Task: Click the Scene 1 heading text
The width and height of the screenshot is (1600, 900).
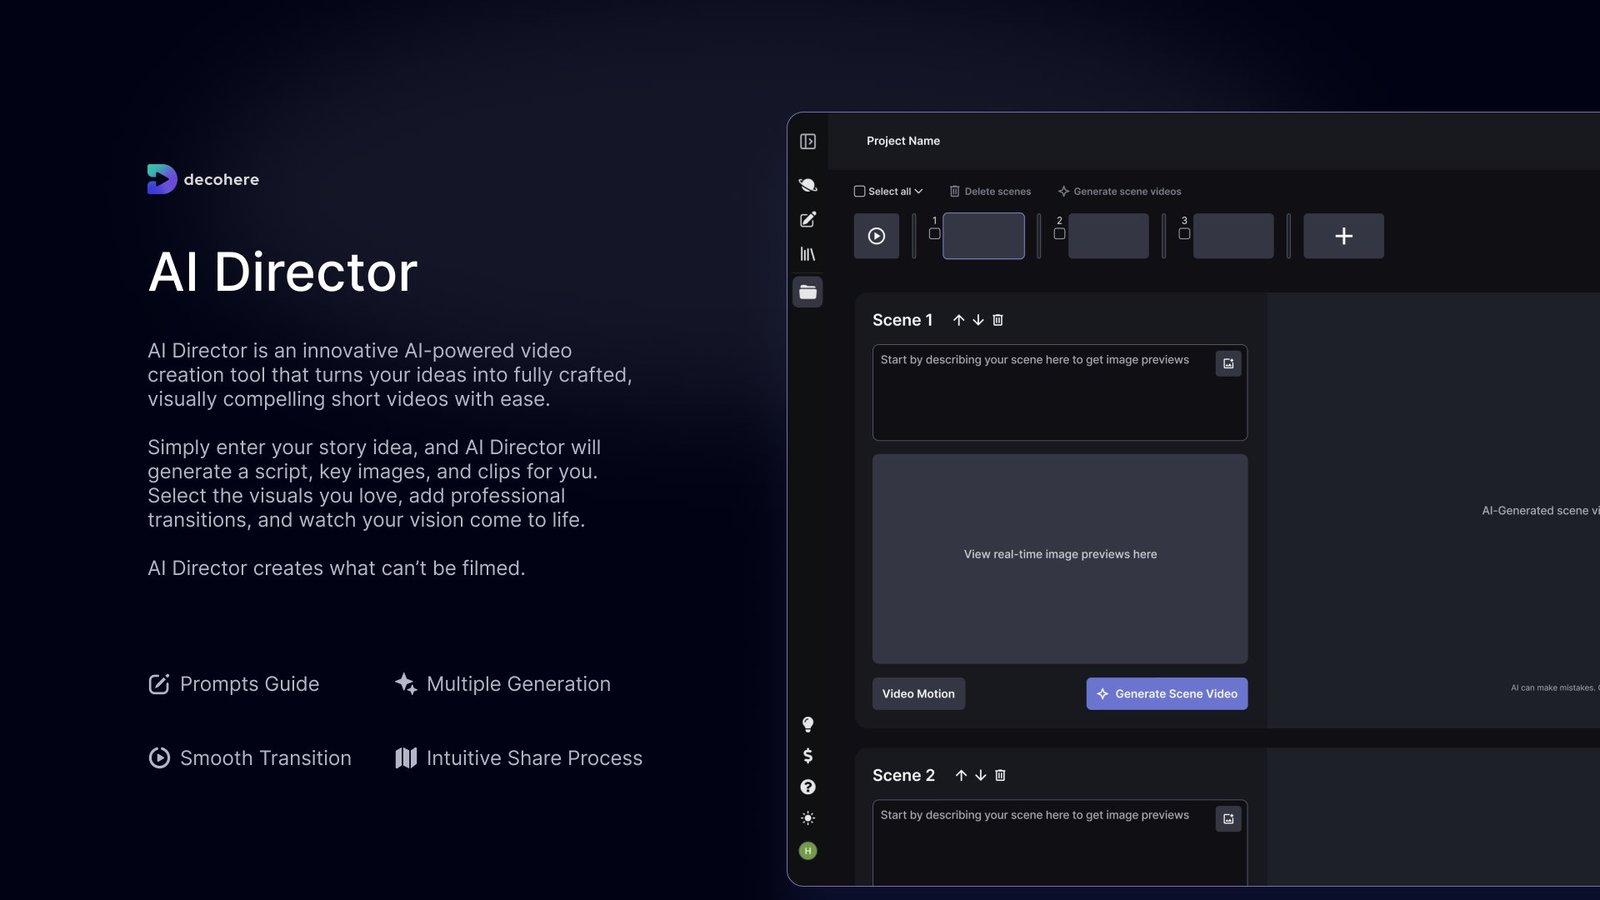Action: point(903,320)
